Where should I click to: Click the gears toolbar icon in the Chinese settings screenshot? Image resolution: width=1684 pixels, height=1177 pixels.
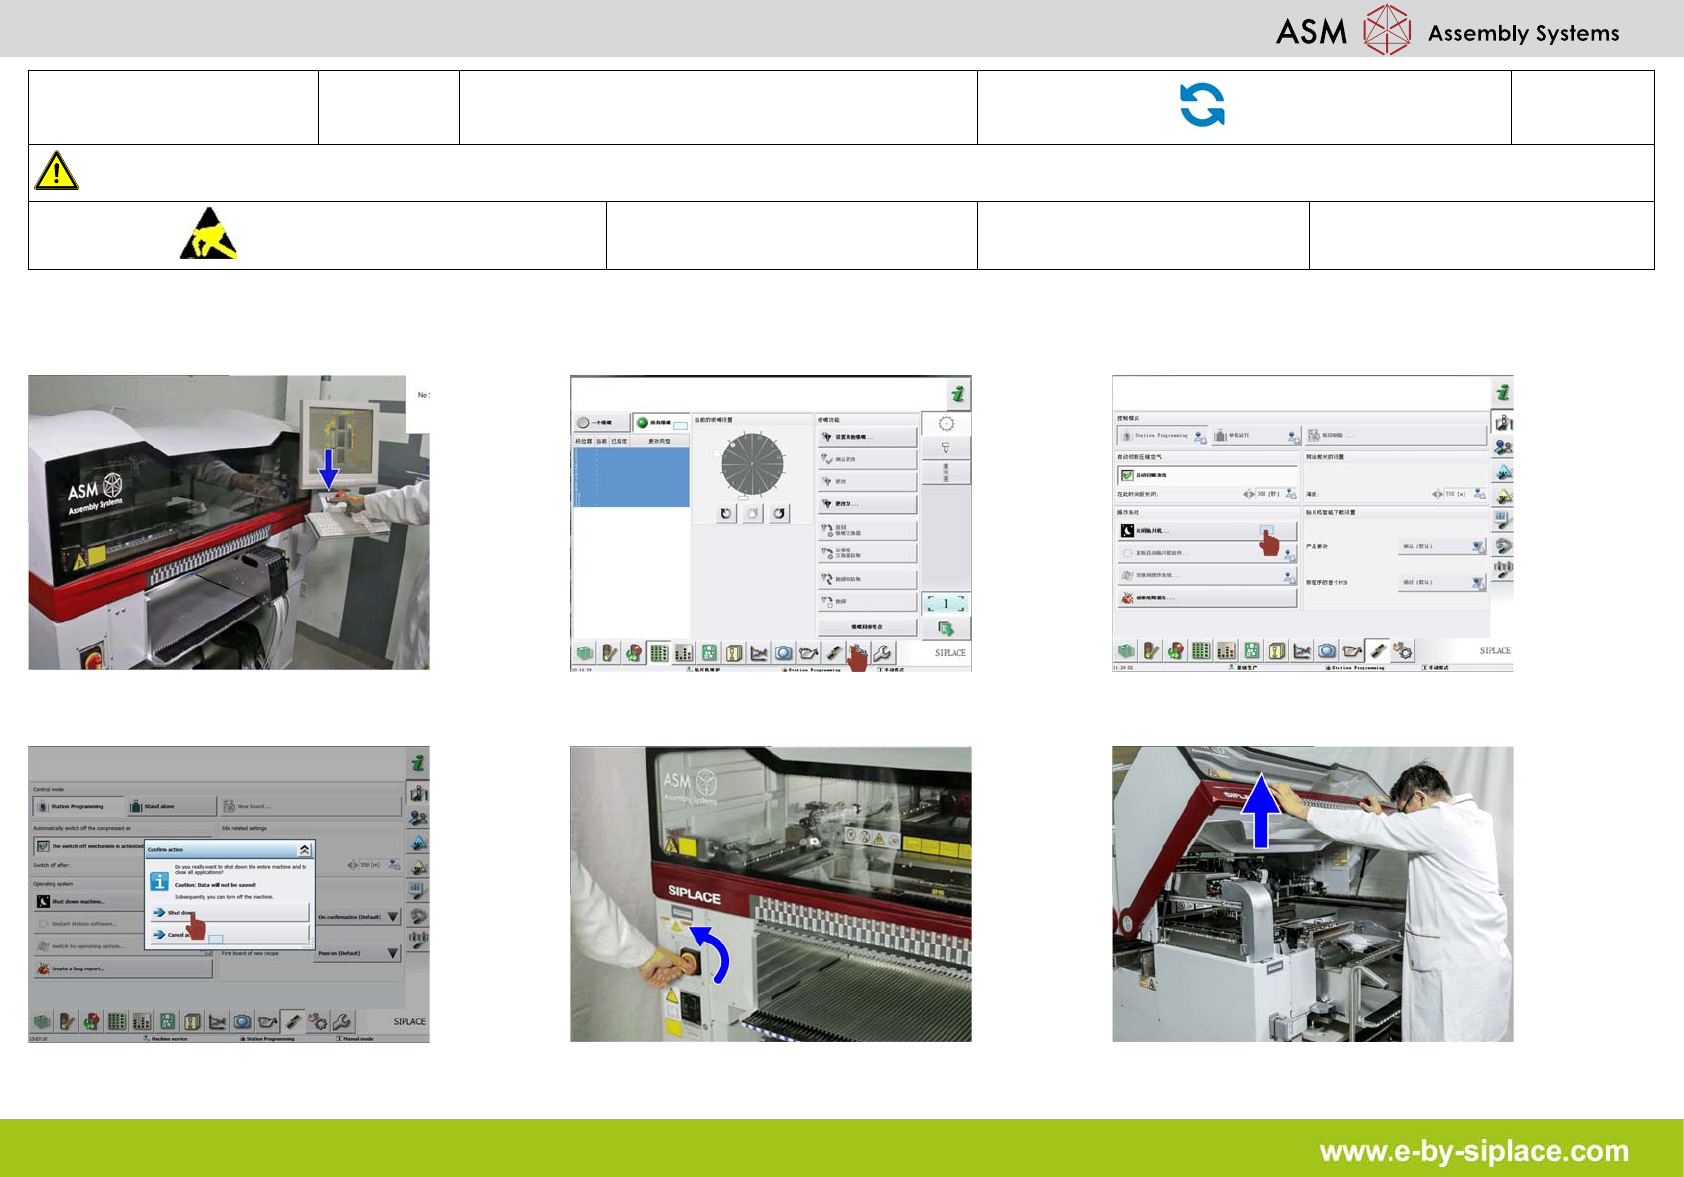(1403, 651)
